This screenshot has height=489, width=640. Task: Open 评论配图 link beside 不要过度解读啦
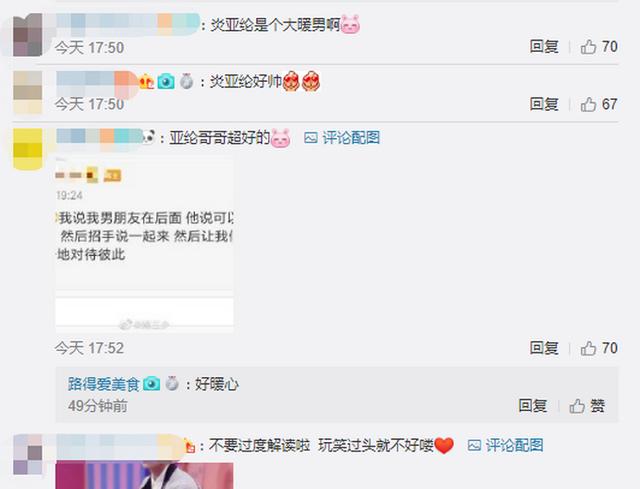(505, 445)
